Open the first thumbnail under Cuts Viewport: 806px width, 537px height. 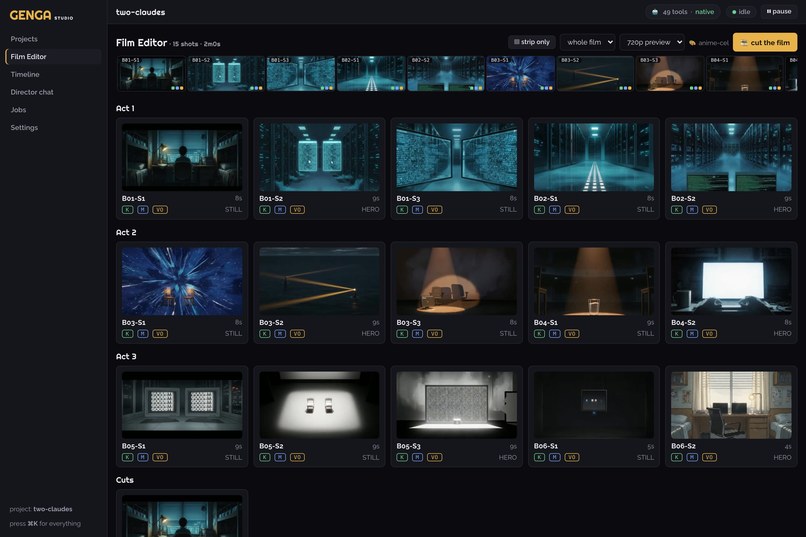(182, 516)
